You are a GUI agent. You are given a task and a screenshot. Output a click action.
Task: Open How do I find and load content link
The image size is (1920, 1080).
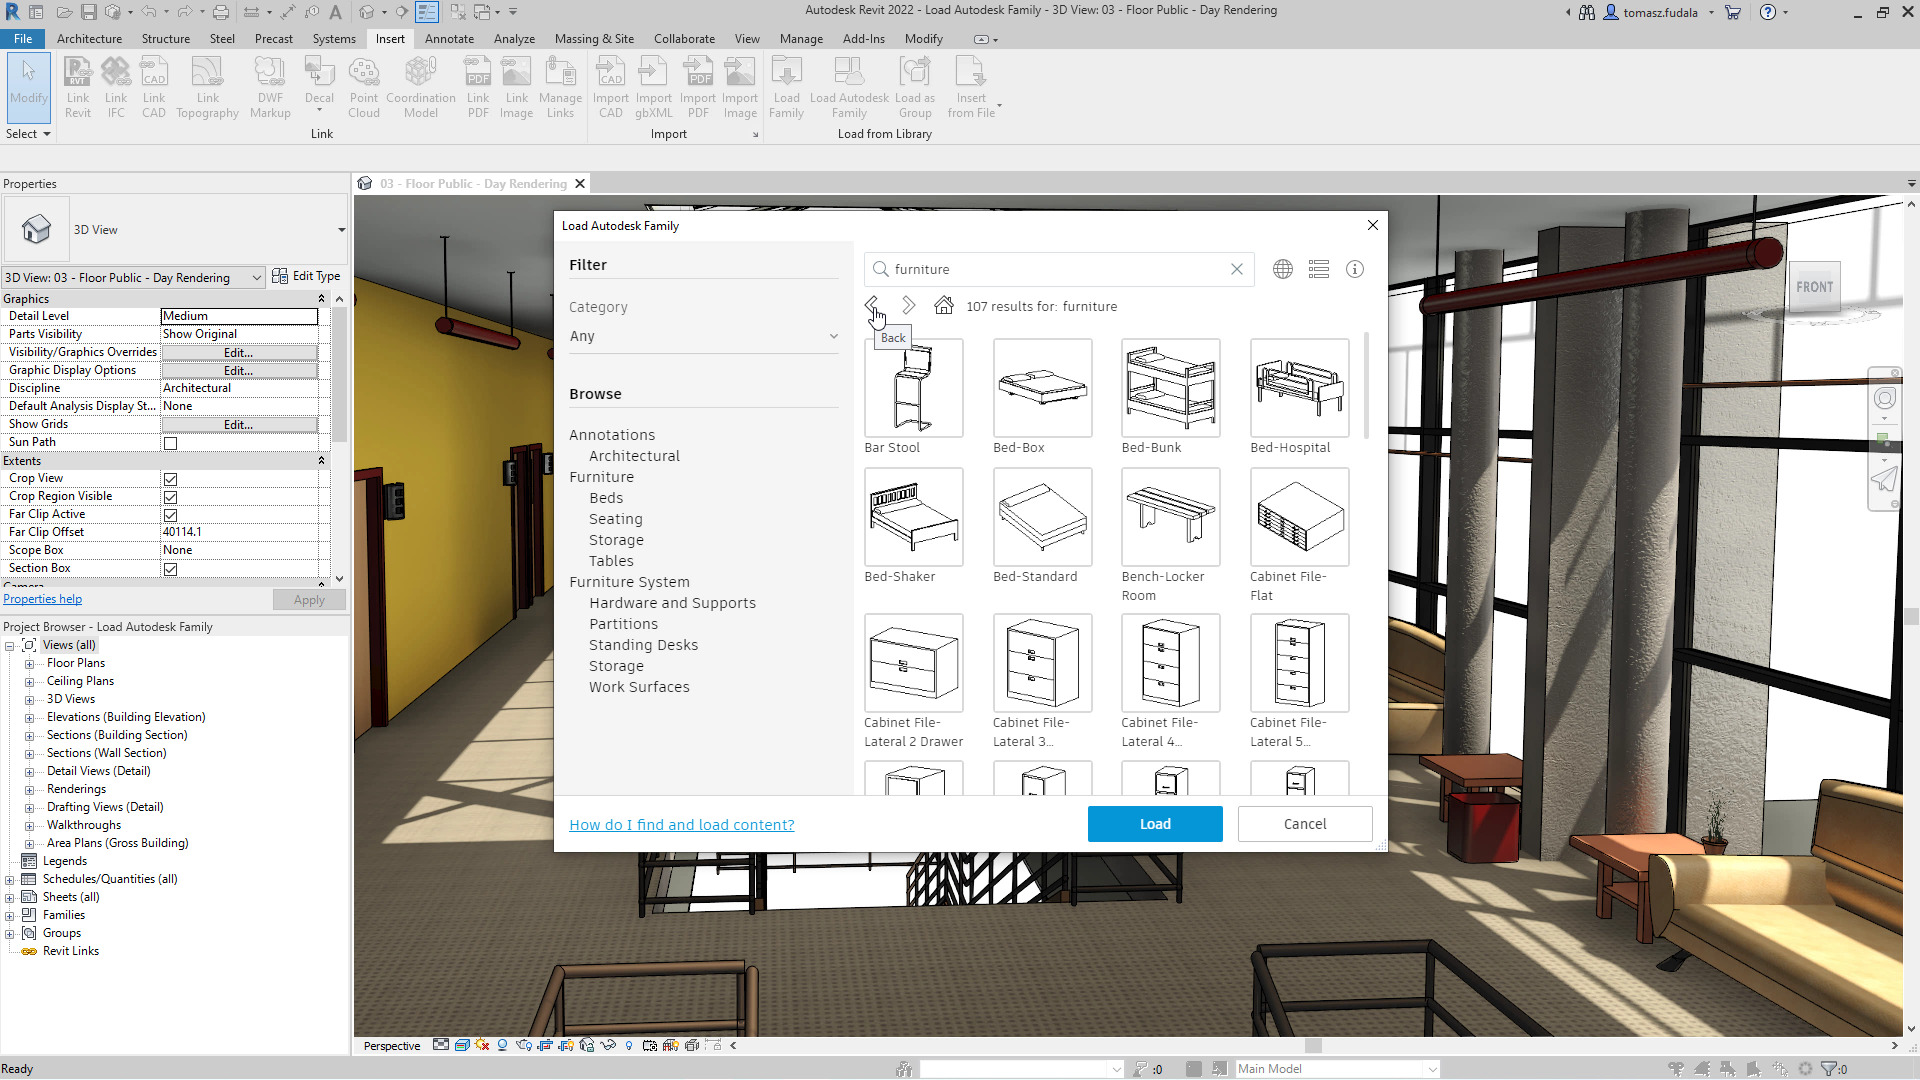point(682,825)
